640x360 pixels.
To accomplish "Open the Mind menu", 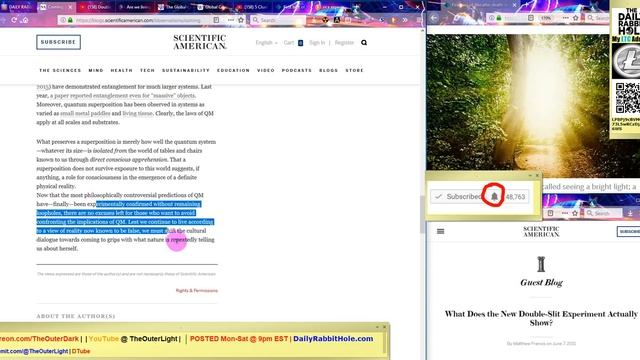I will coord(96,70).
